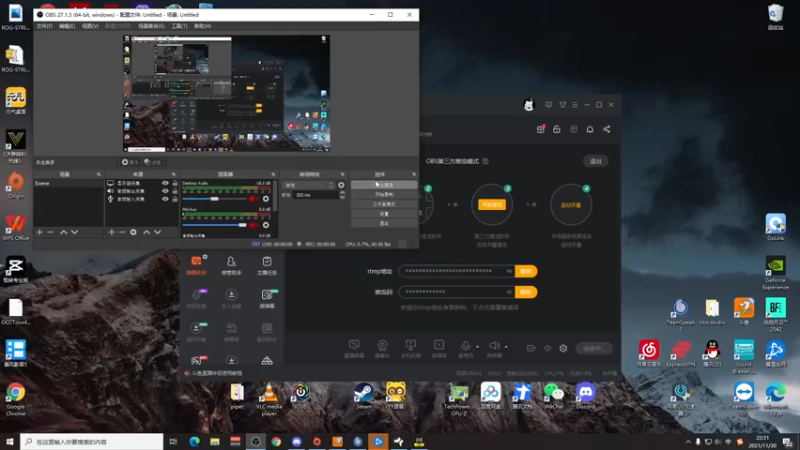Lock the audio output capture source
The width and height of the screenshot is (800, 450).
point(175,191)
